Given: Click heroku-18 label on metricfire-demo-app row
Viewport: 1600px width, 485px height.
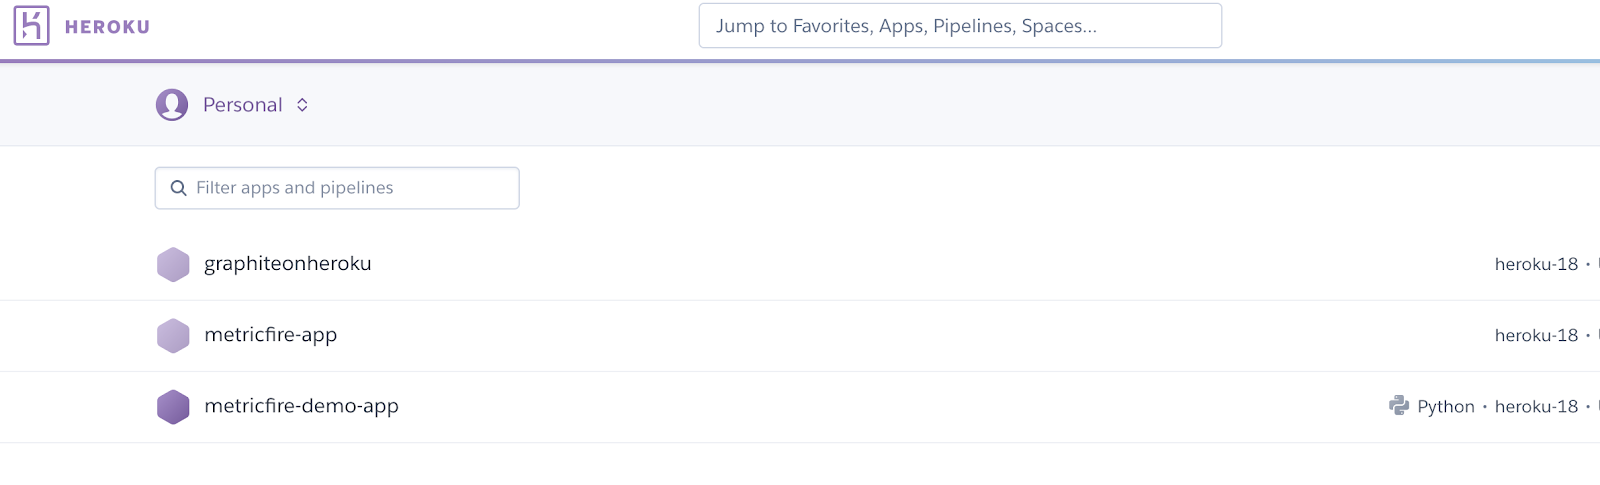Looking at the screenshot, I should pyautogui.click(x=1536, y=406).
